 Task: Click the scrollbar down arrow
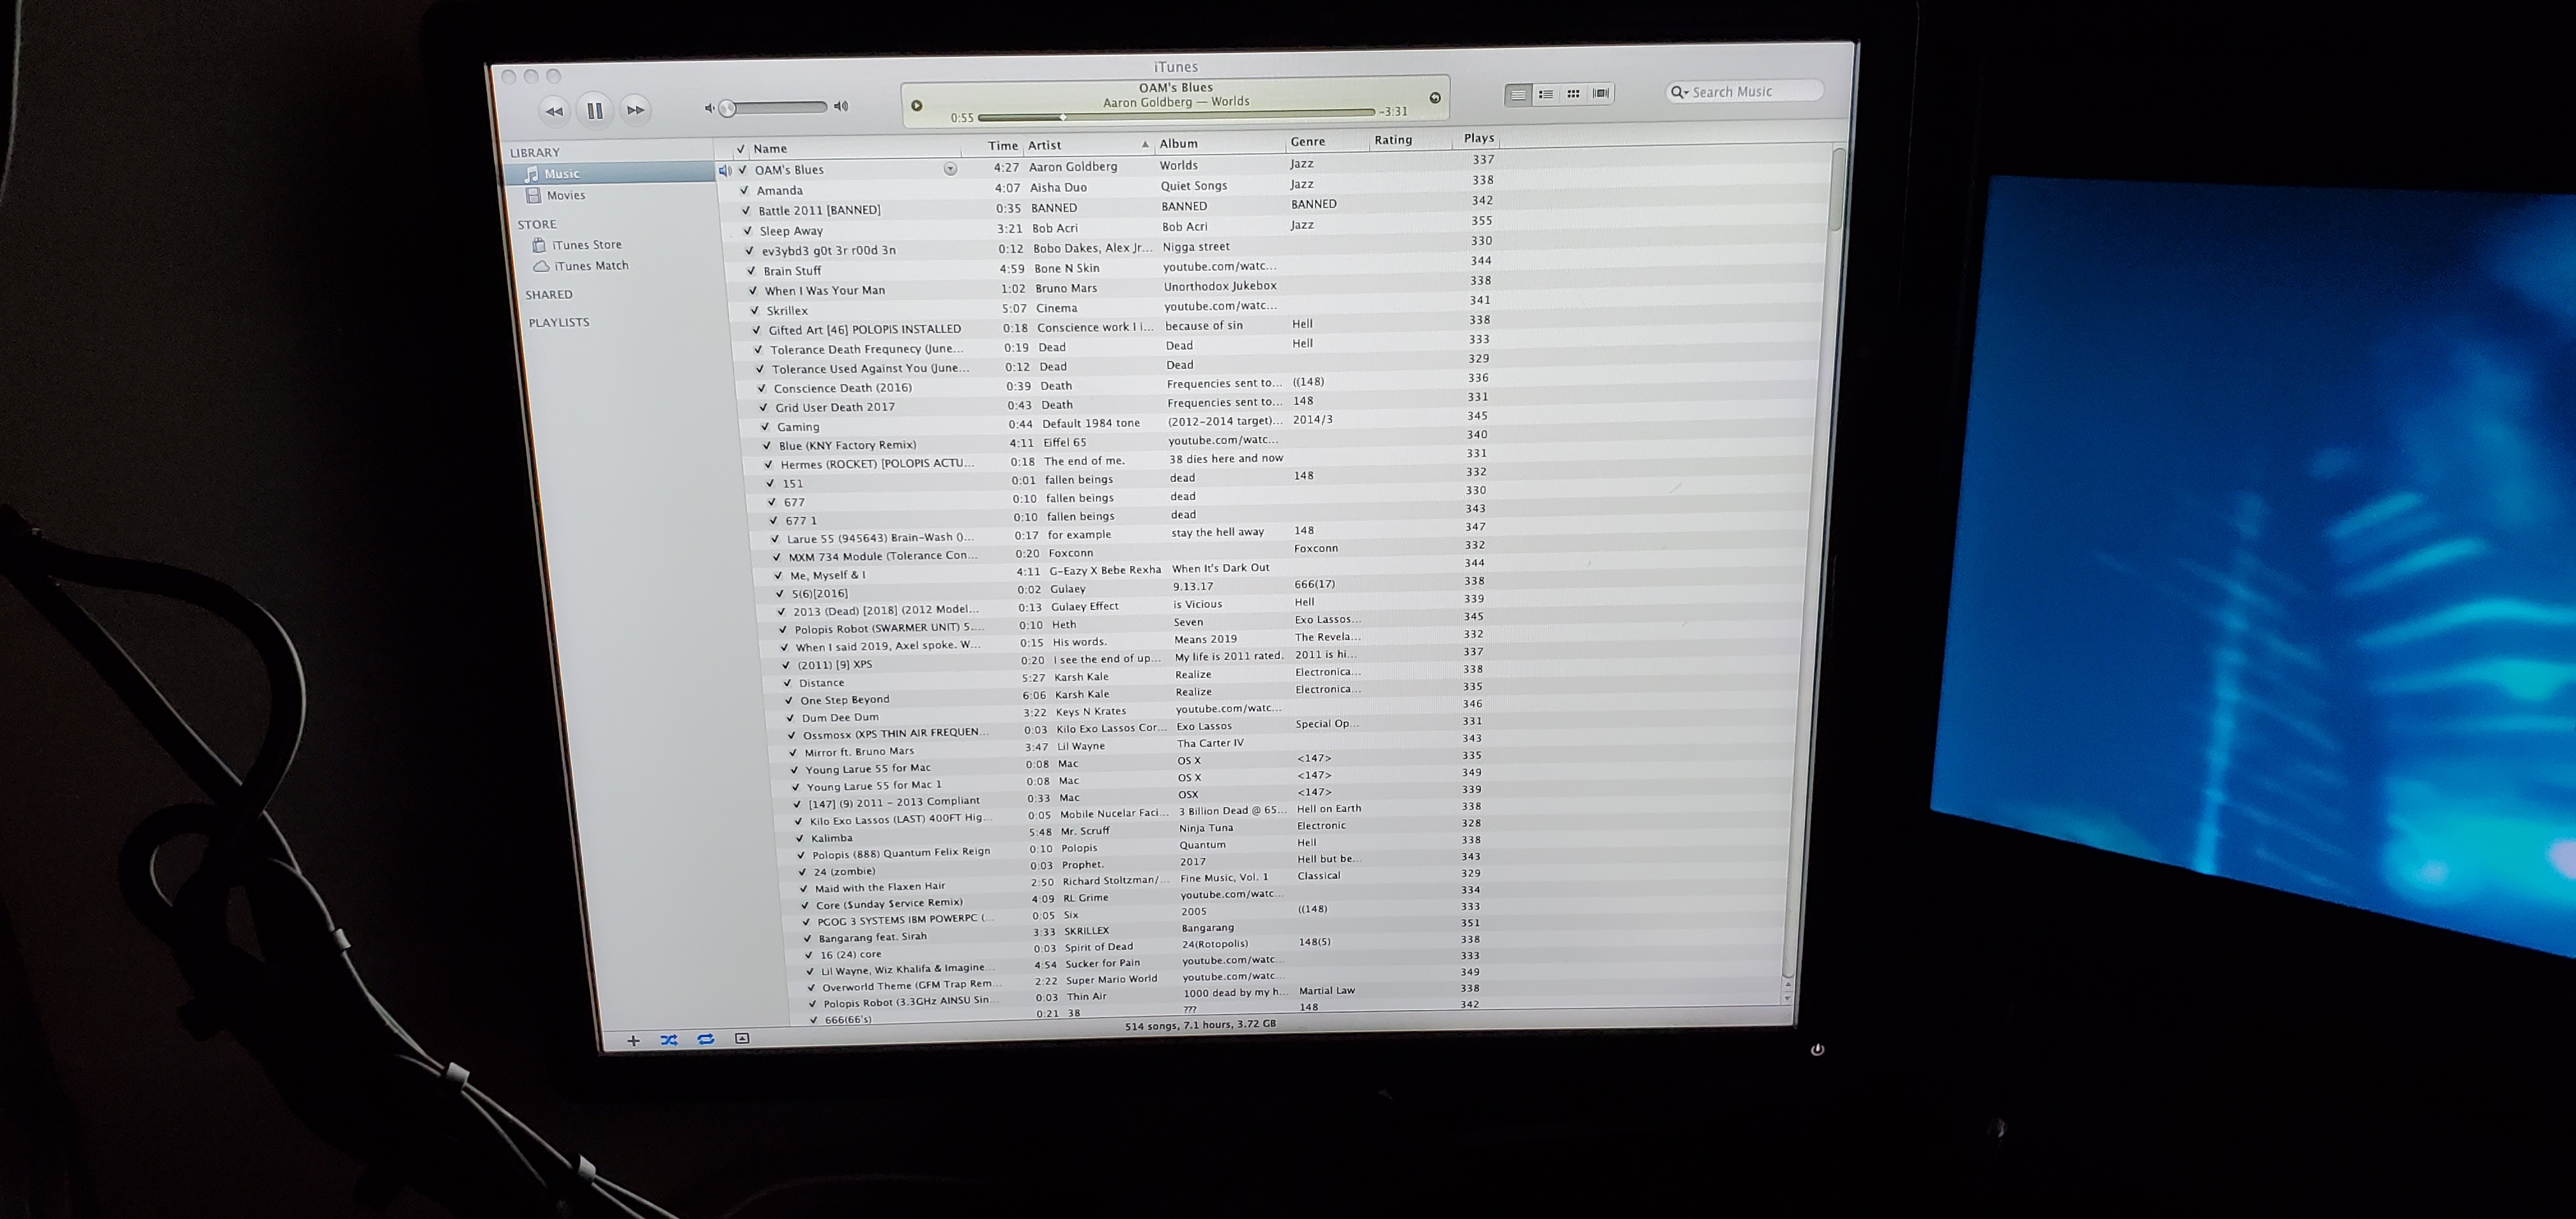coord(1787,998)
